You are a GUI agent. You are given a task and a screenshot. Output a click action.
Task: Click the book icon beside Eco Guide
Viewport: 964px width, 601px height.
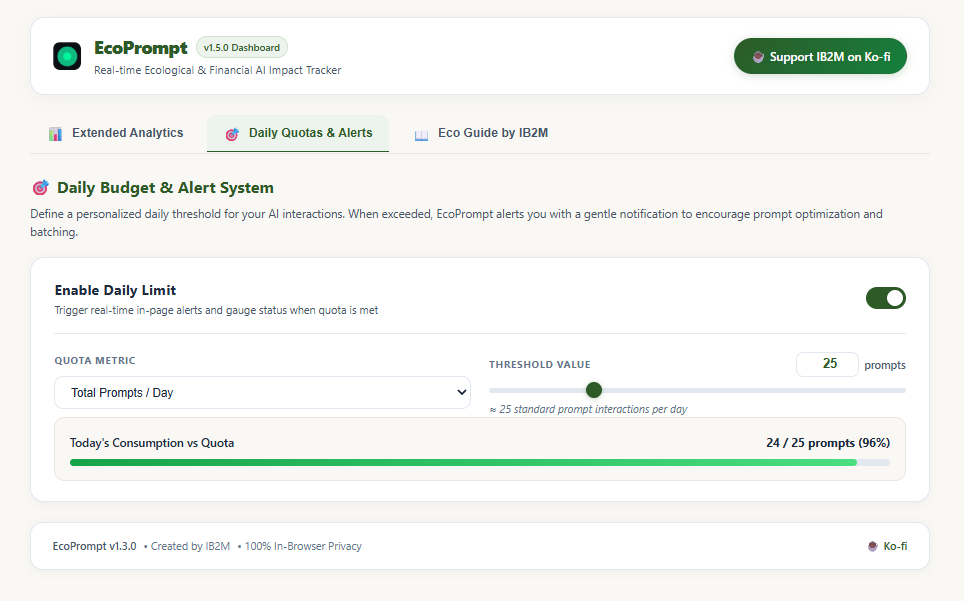[421, 135]
